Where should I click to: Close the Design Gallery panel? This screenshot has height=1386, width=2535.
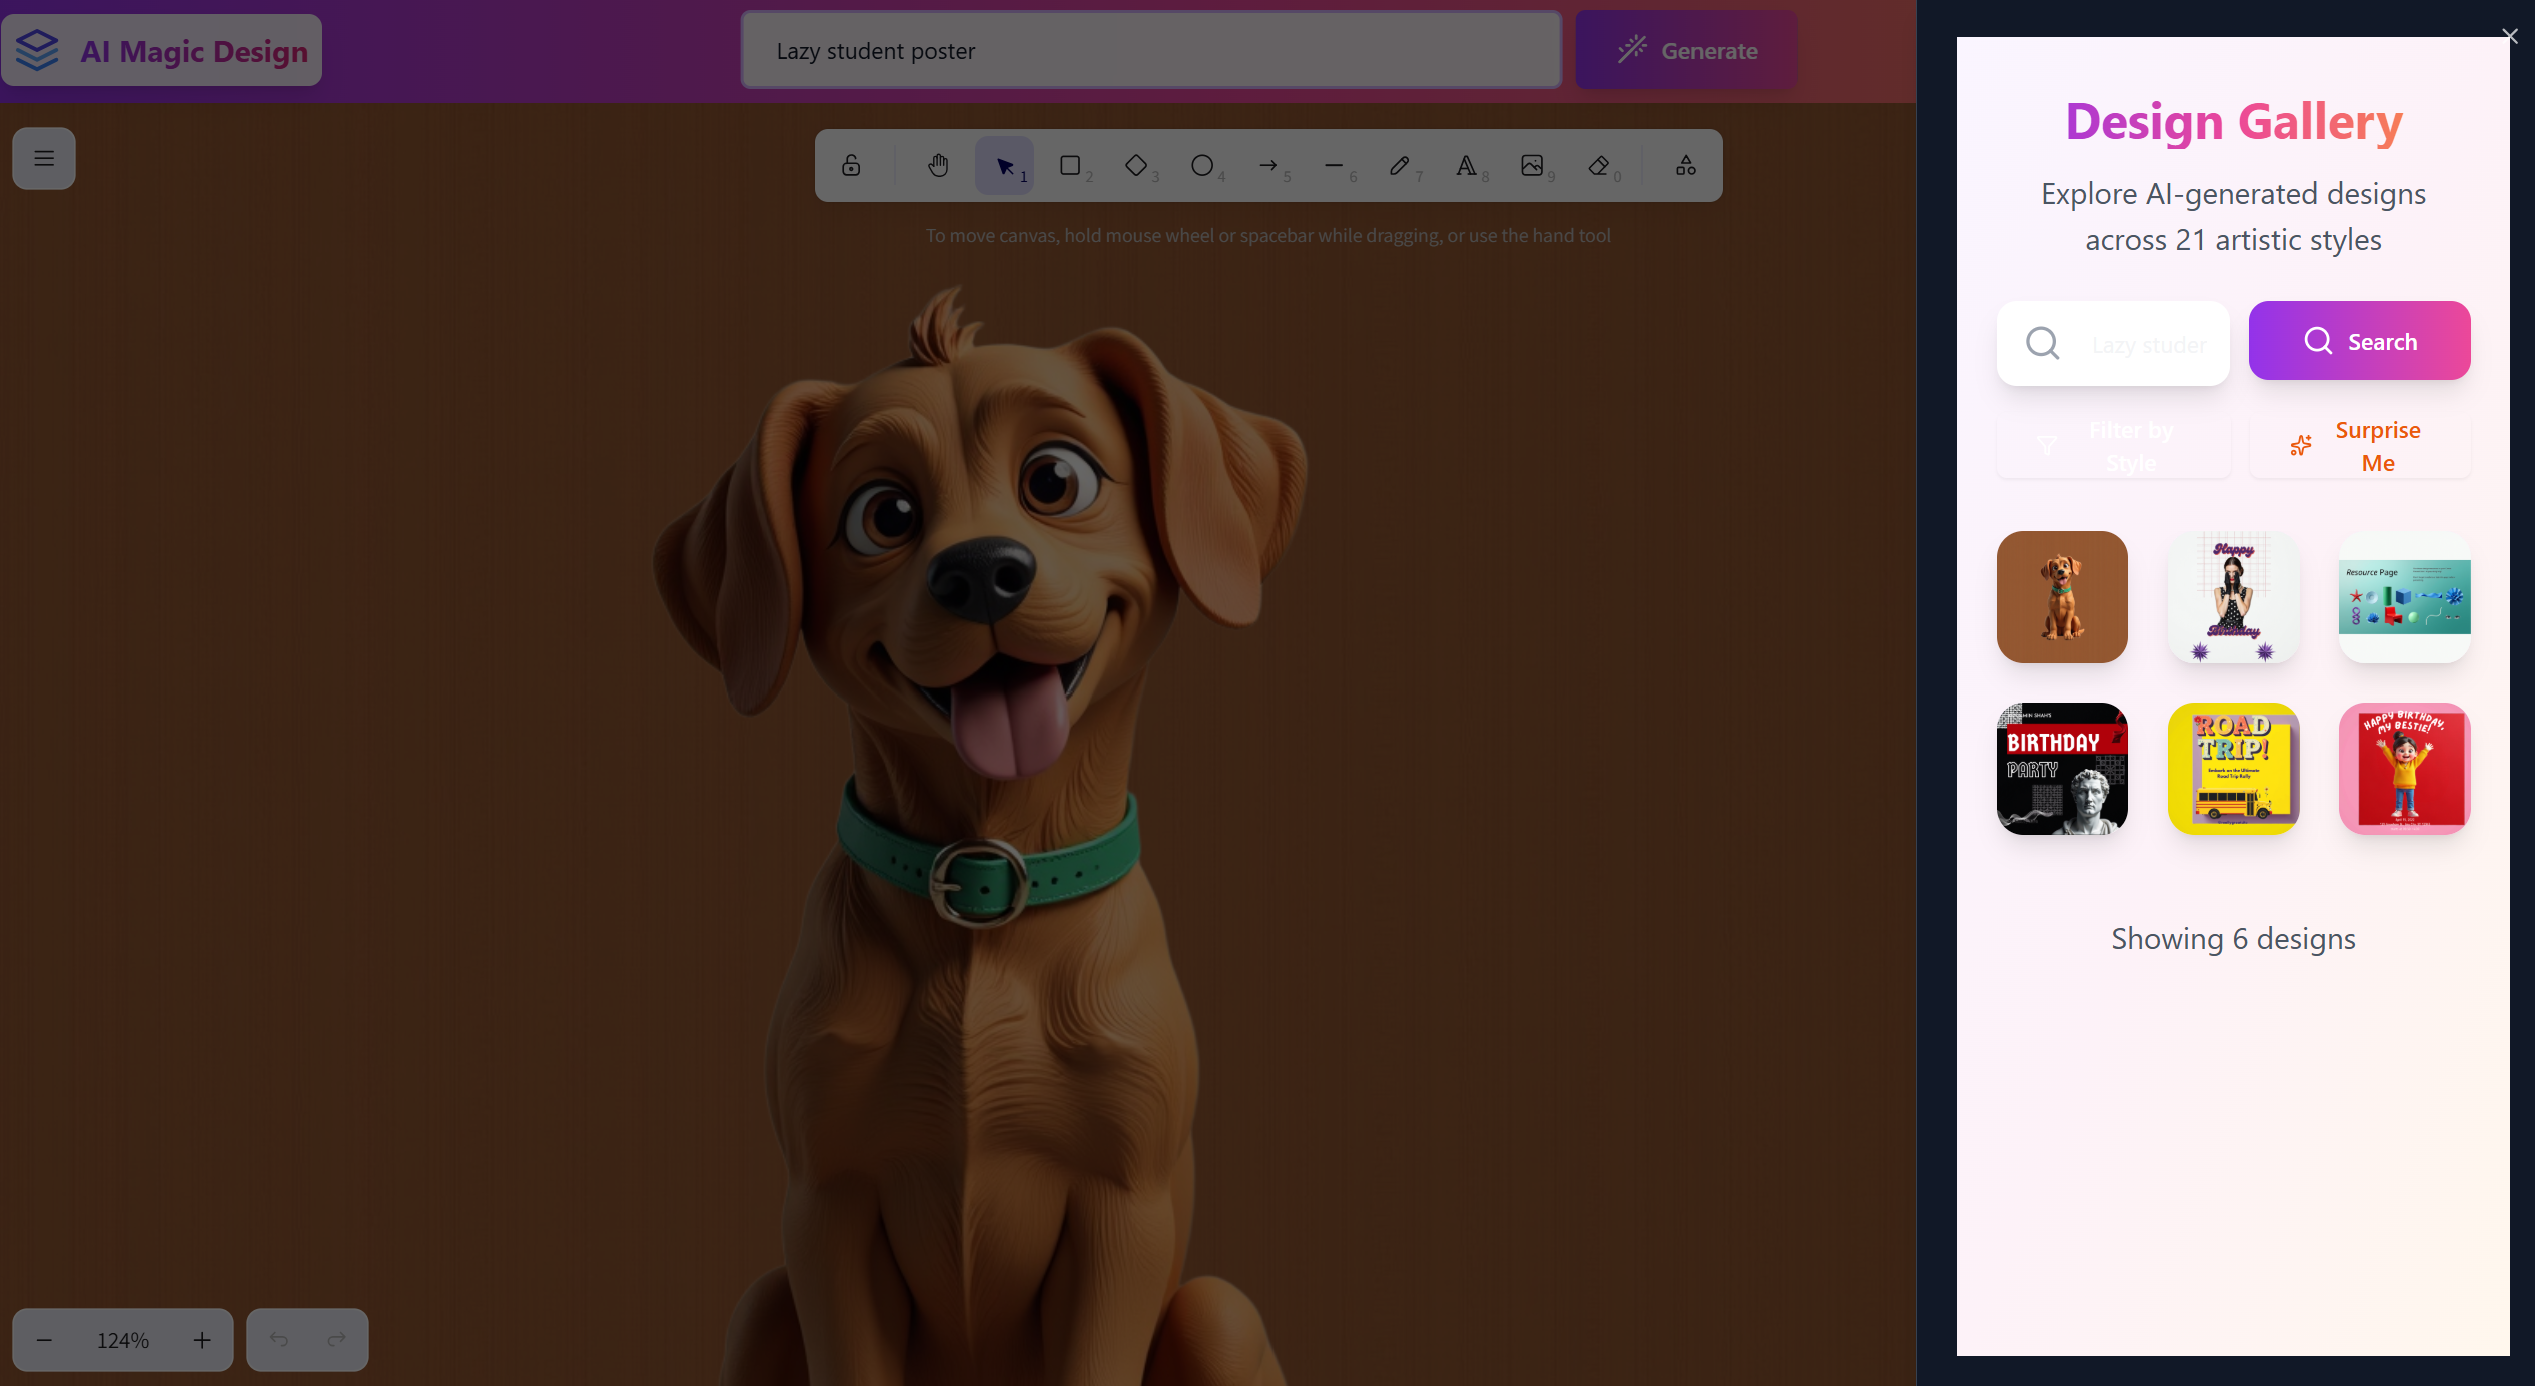pyautogui.click(x=2509, y=37)
